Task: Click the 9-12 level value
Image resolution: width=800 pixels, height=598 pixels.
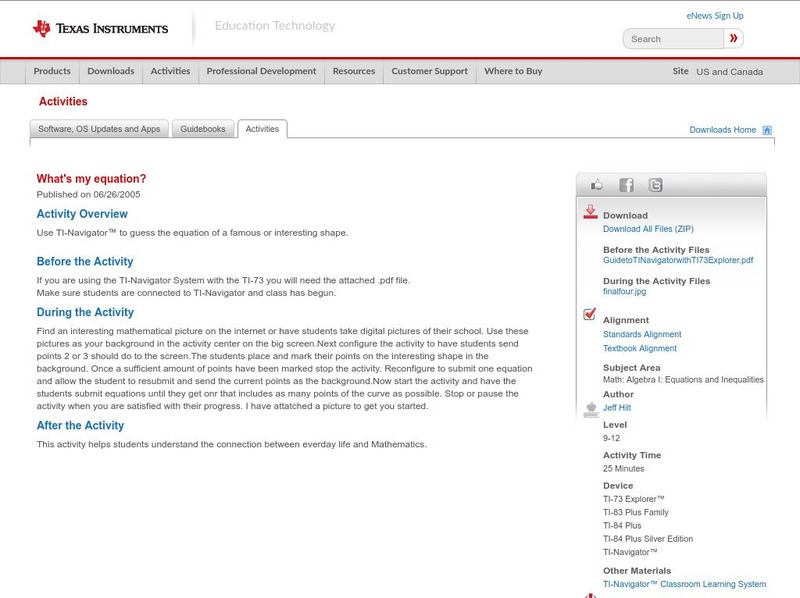Action: click(x=611, y=438)
